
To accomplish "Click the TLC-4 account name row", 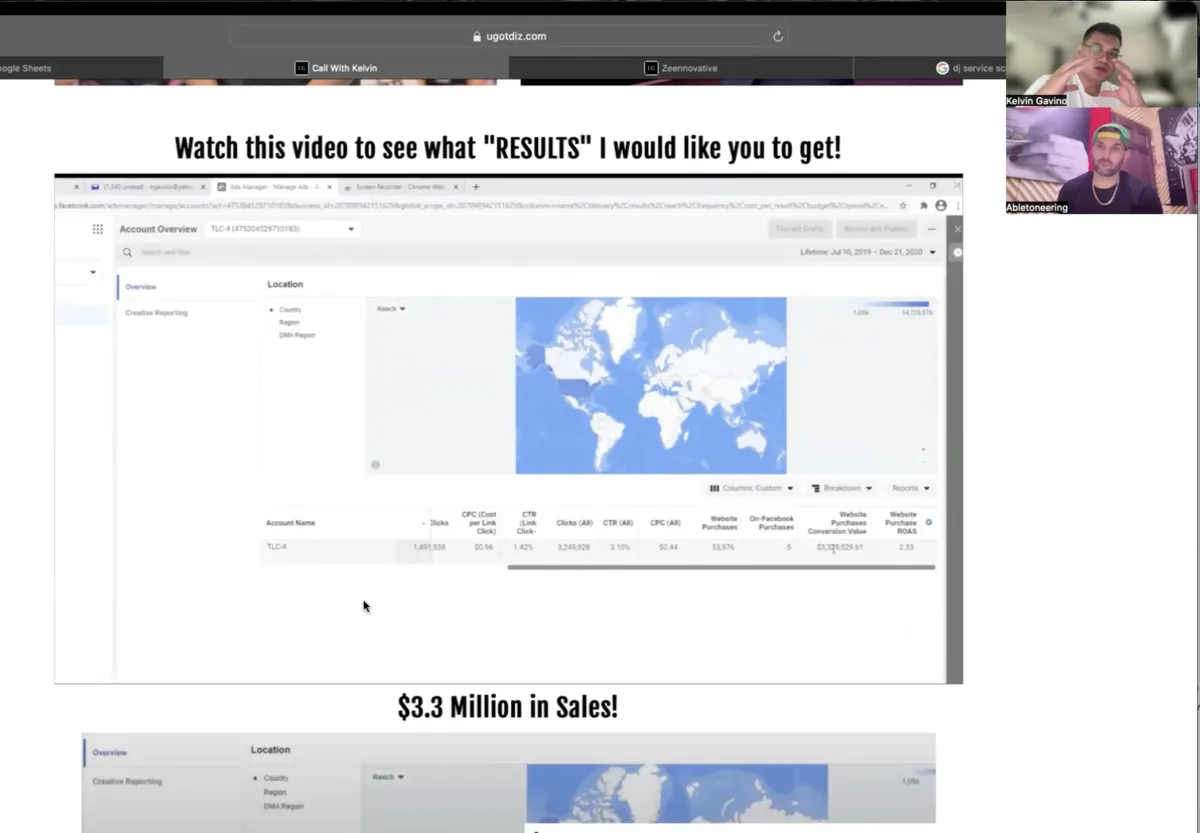I will (x=276, y=547).
